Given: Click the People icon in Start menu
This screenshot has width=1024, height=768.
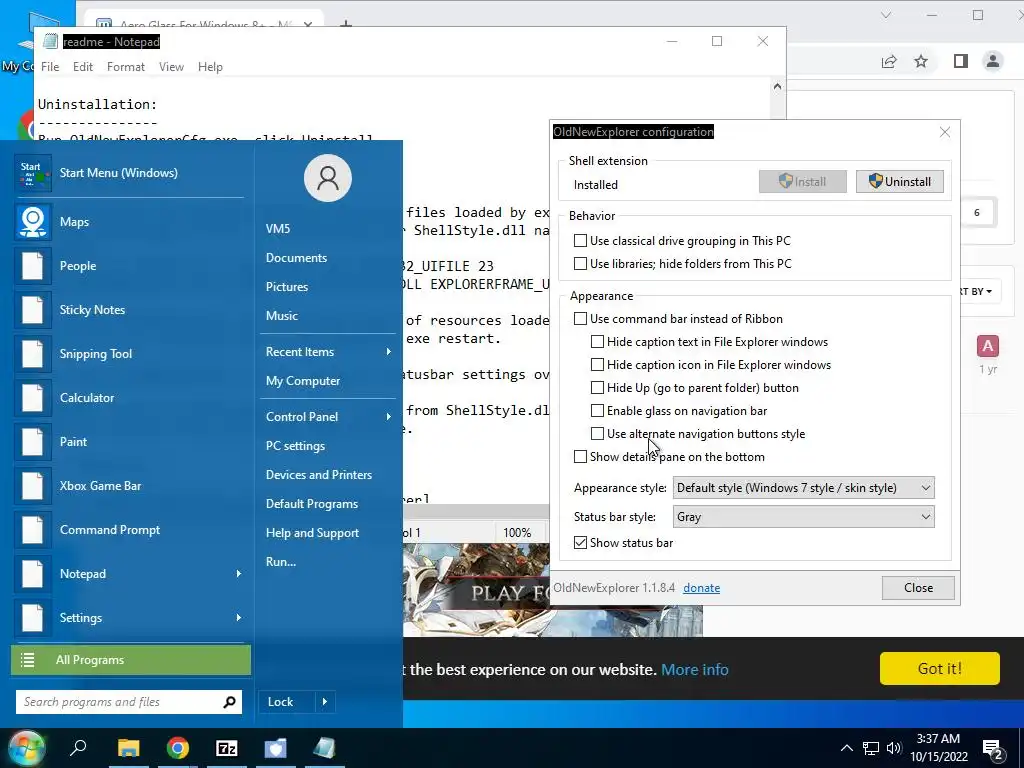Looking at the screenshot, I should [x=33, y=266].
